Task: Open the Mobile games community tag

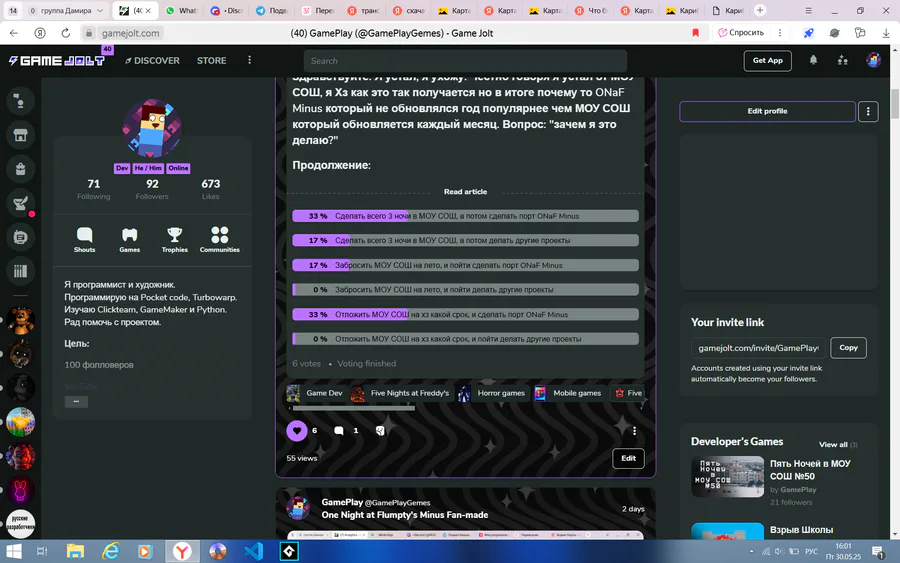Action: point(568,393)
